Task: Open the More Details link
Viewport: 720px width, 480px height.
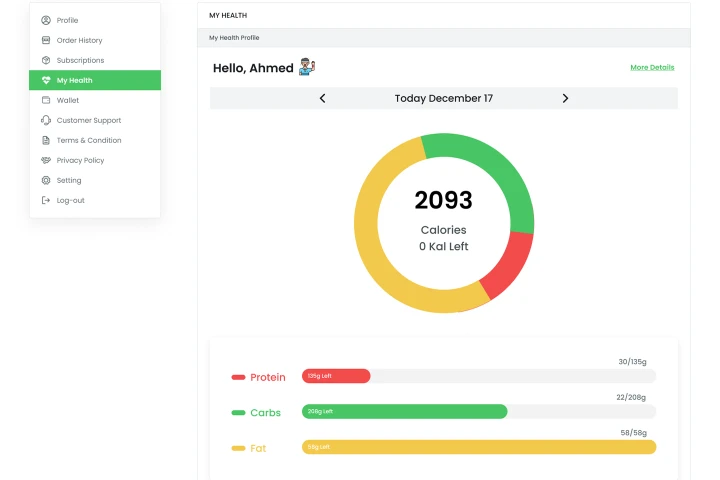Action: (652, 67)
